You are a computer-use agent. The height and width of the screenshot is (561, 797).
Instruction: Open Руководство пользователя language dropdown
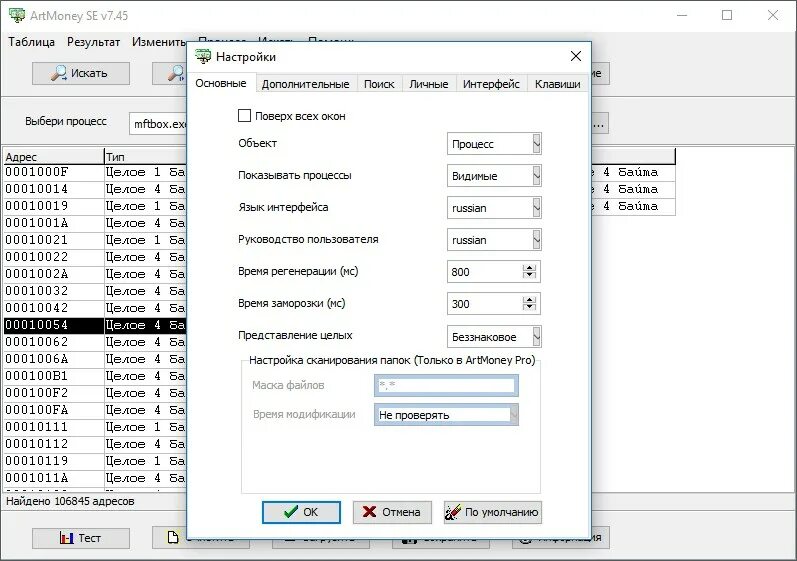click(x=537, y=240)
